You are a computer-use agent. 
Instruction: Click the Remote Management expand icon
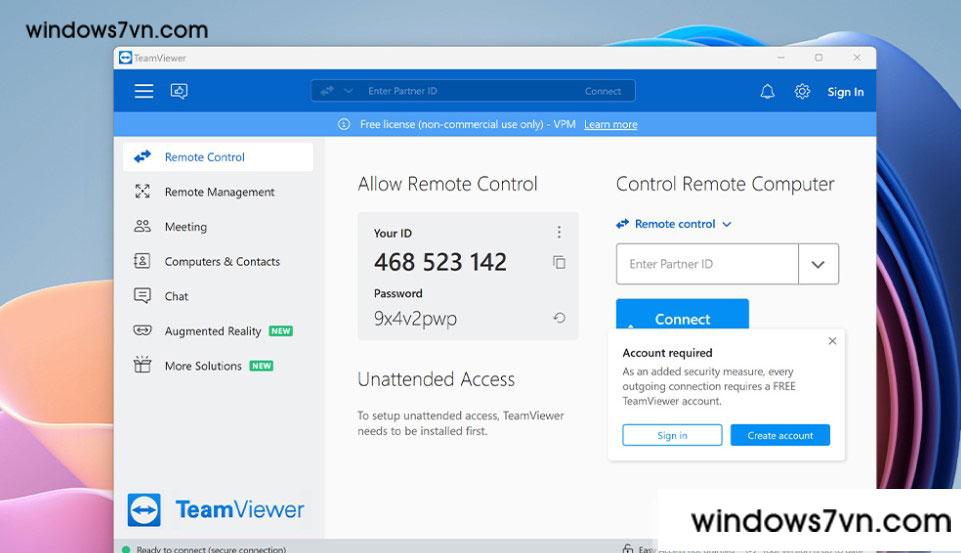[x=142, y=191]
